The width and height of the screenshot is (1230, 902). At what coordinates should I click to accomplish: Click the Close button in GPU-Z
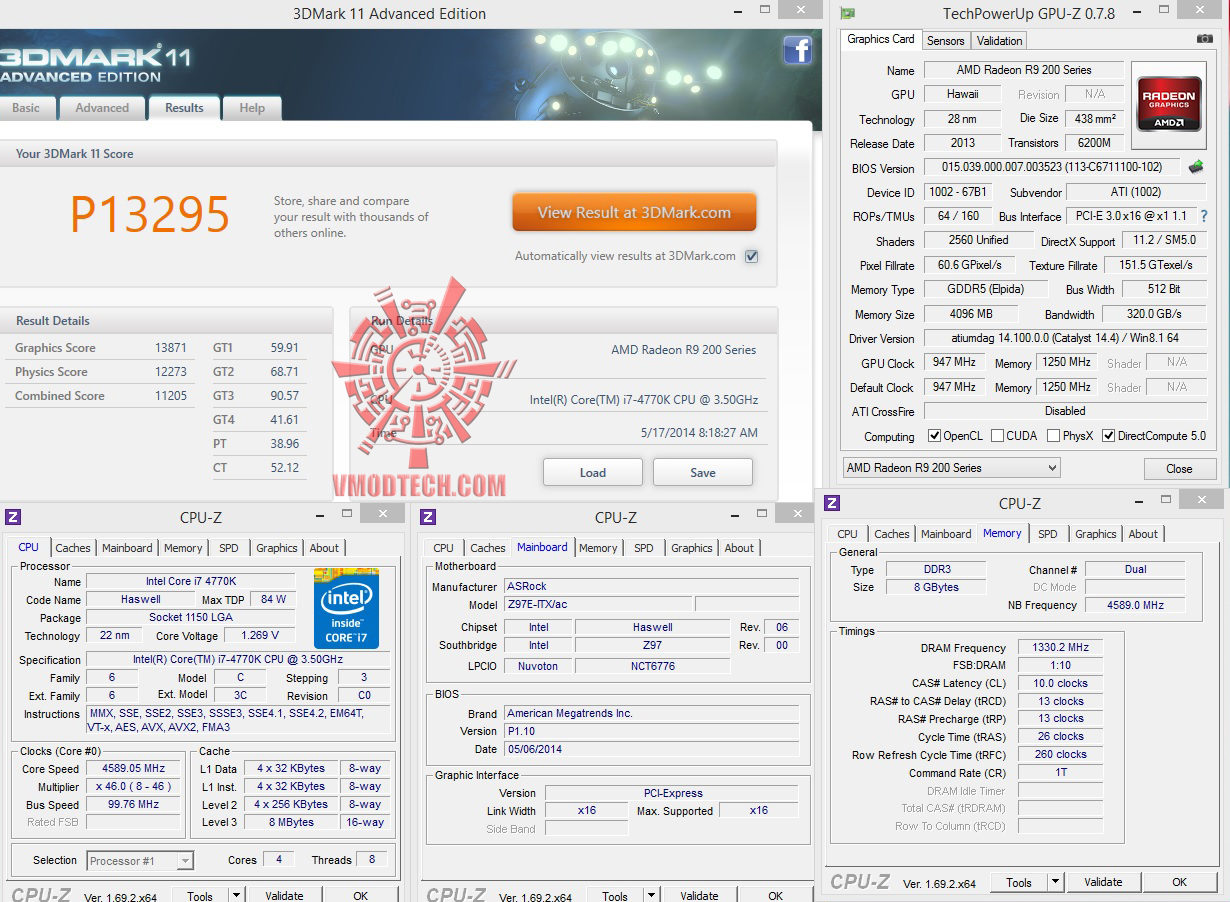1179,468
